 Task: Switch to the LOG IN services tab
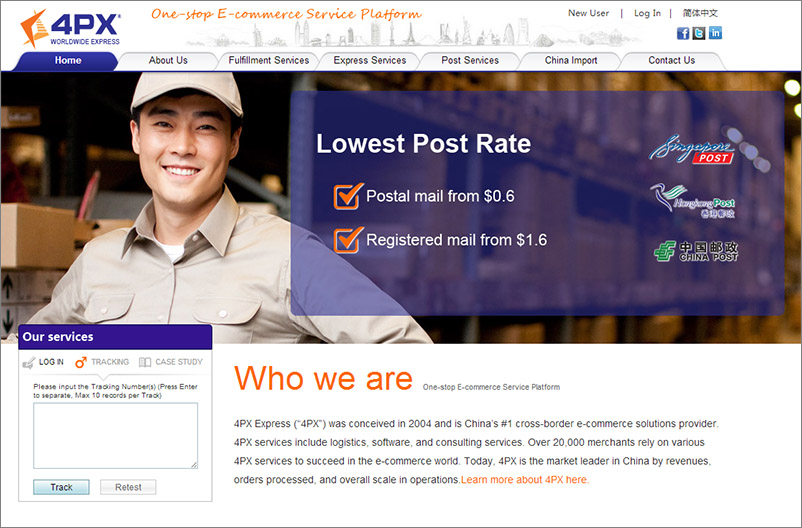tap(44, 362)
